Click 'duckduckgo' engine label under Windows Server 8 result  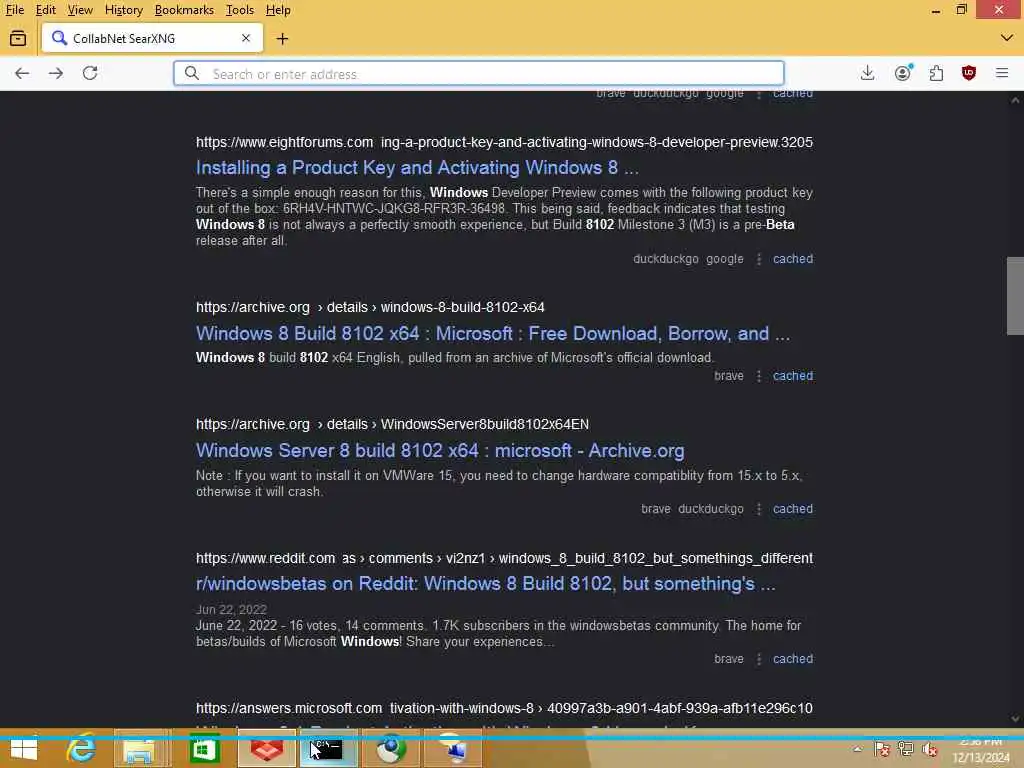[711, 509]
